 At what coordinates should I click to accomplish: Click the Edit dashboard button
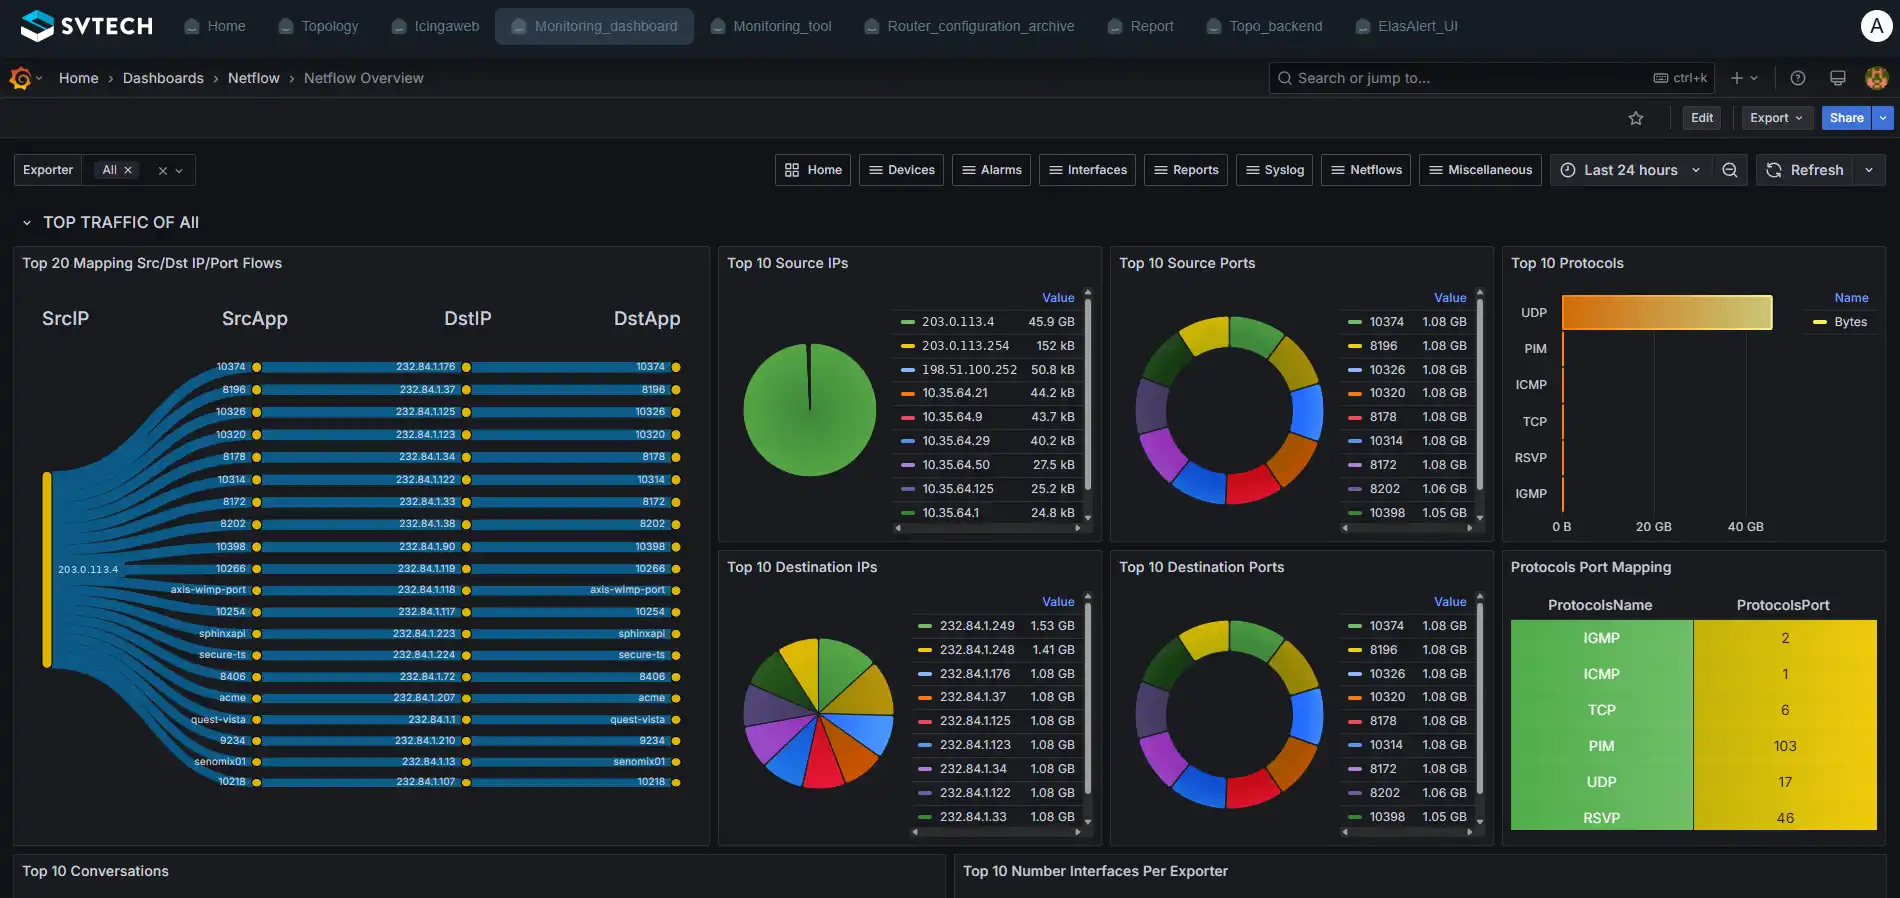[1702, 118]
